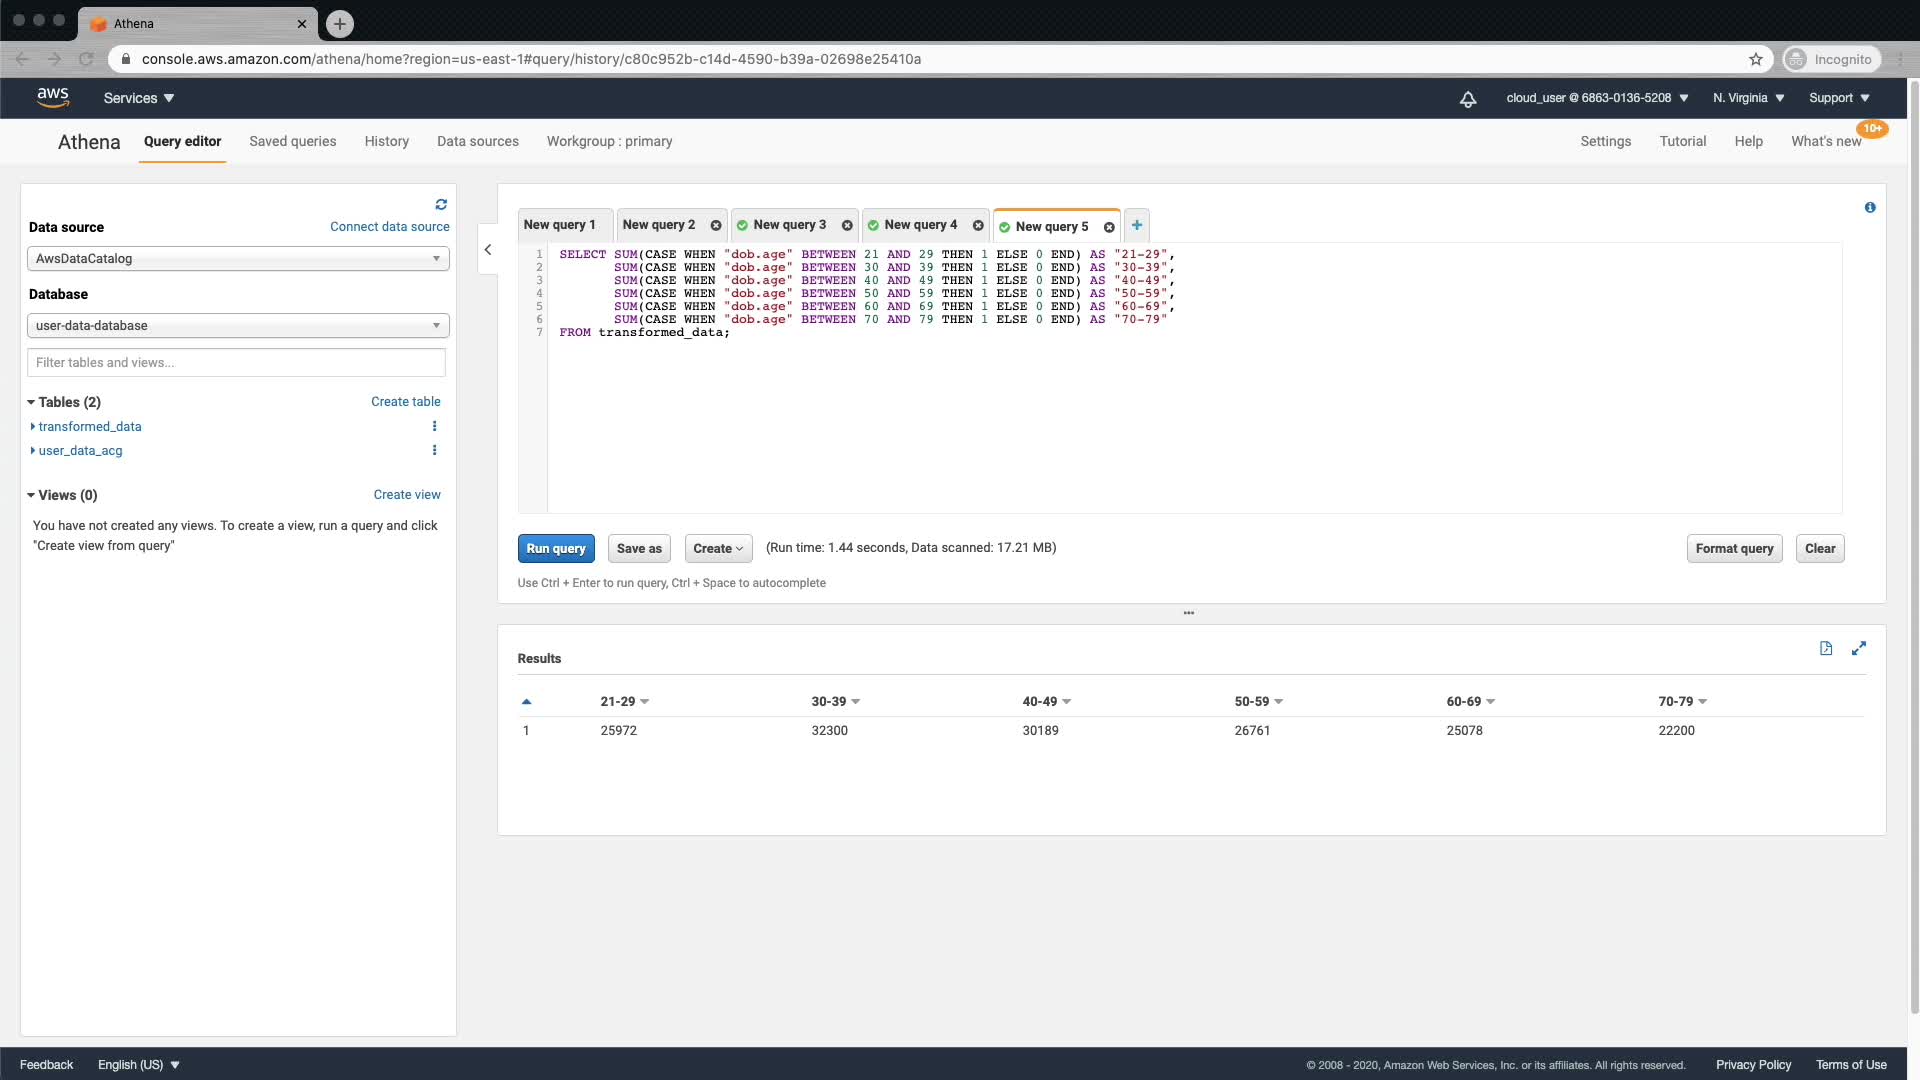Screen dimensions: 1920x1080
Task: Open the Data source dropdown
Action: pos(238,258)
